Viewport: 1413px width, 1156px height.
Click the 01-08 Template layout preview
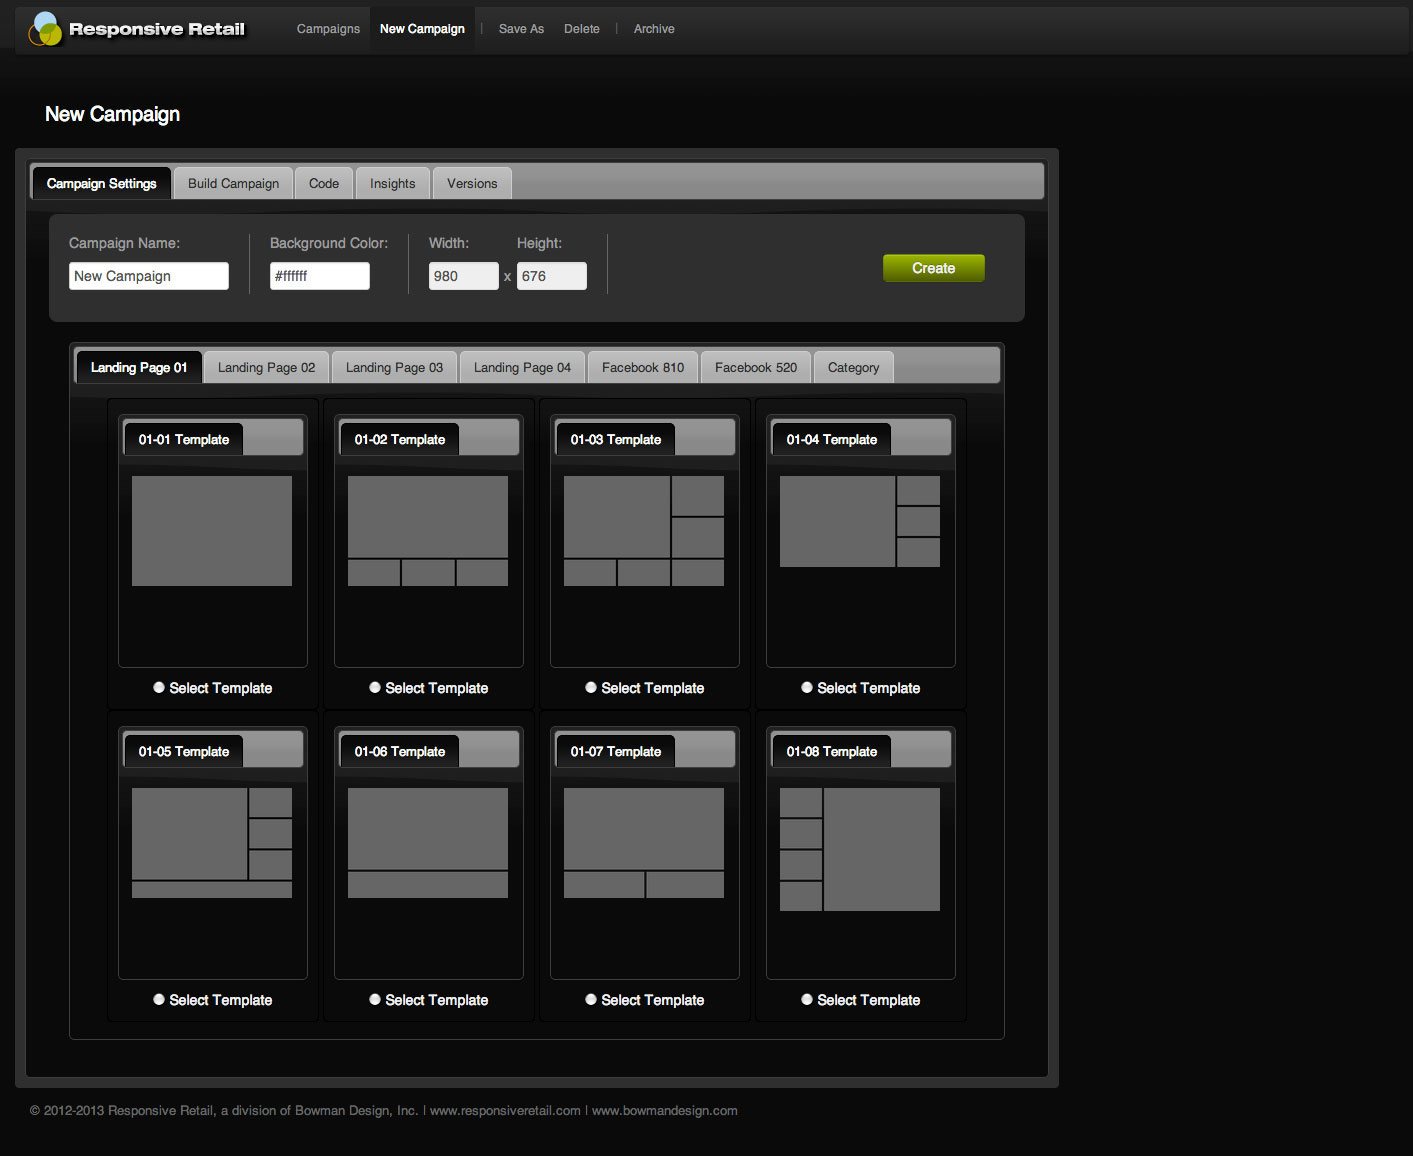tap(860, 849)
